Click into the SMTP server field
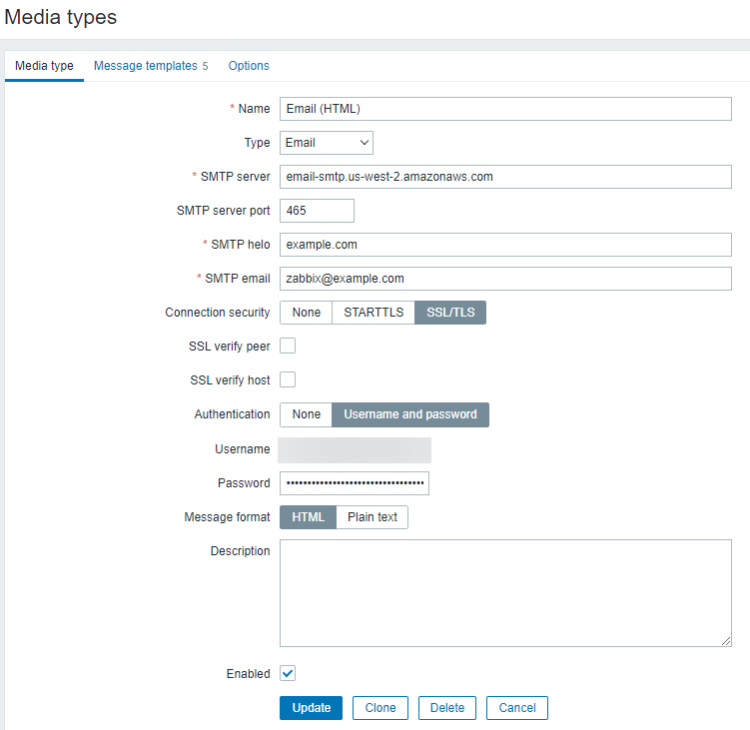Image resolution: width=750 pixels, height=730 pixels. coord(505,177)
